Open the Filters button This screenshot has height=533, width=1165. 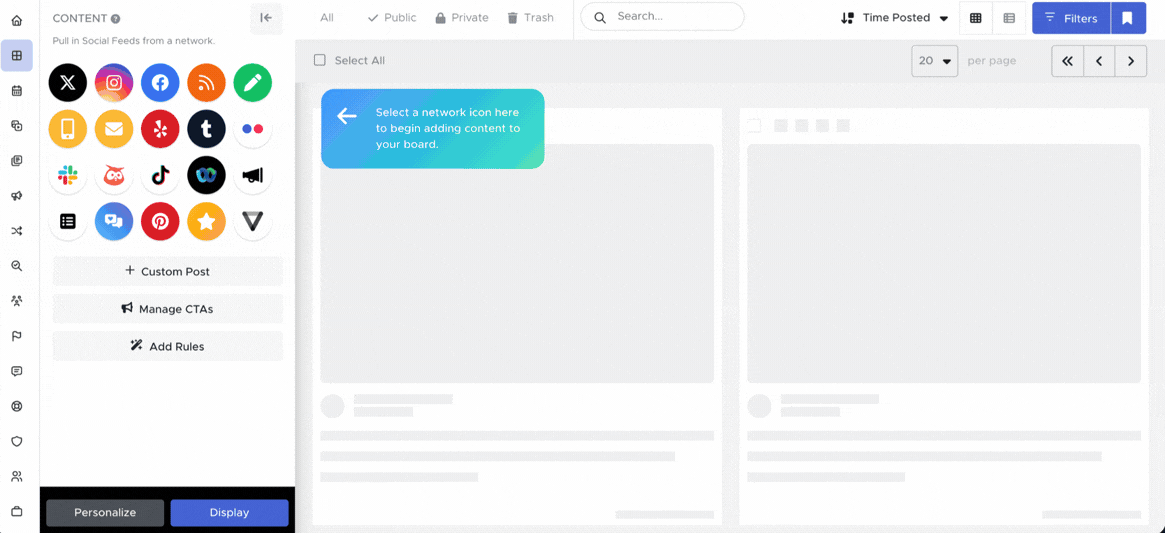click(1071, 18)
